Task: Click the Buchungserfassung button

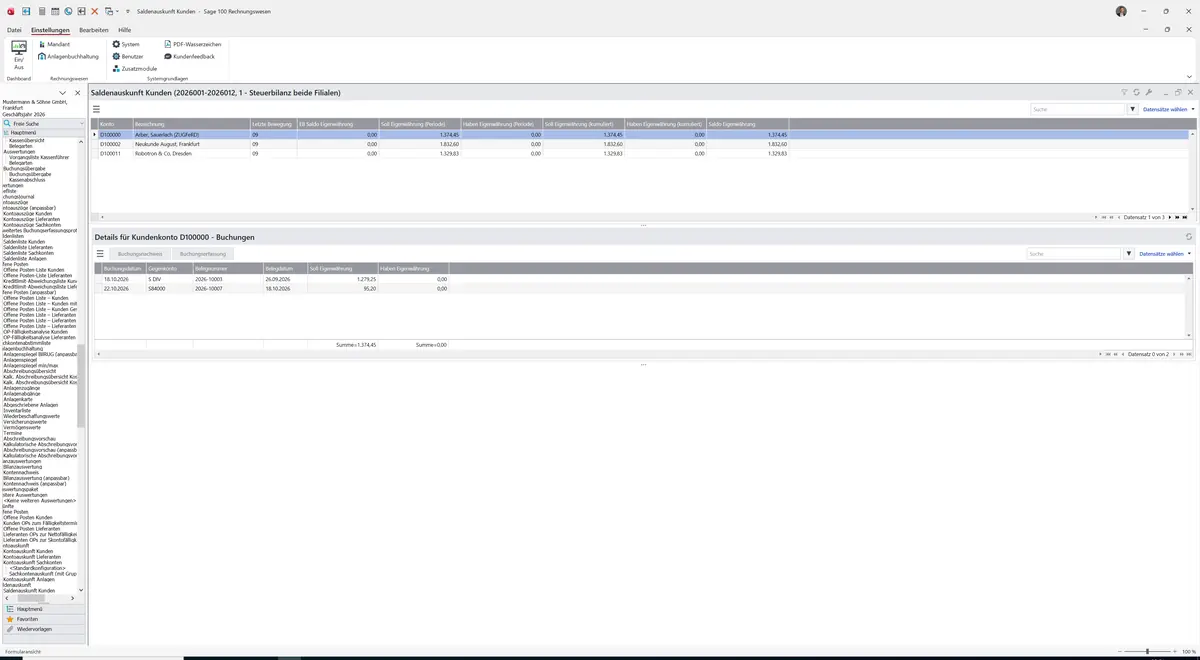Action: pyautogui.click(x=203, y=254)
